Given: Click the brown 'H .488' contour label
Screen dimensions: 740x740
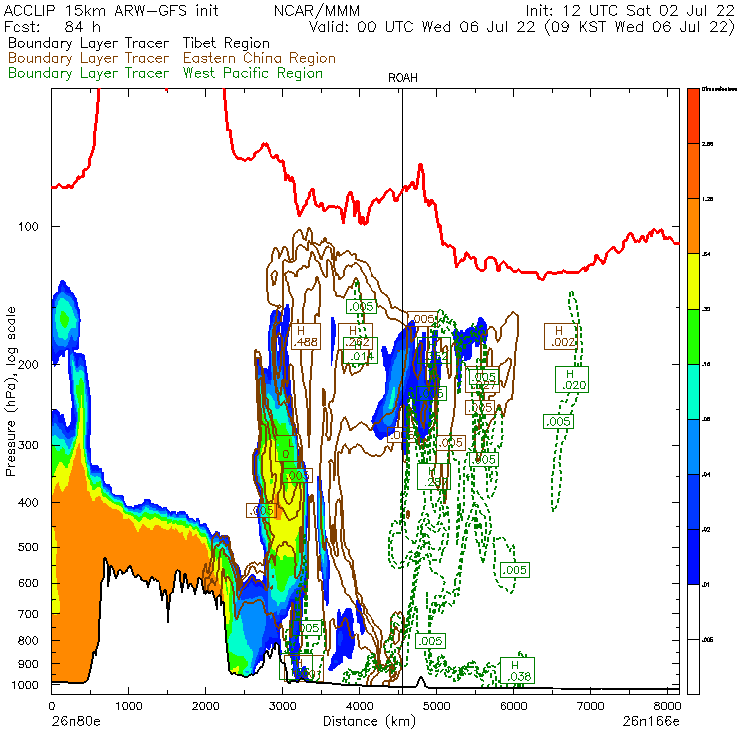Looking at the screenshot, I should [305, 336].
